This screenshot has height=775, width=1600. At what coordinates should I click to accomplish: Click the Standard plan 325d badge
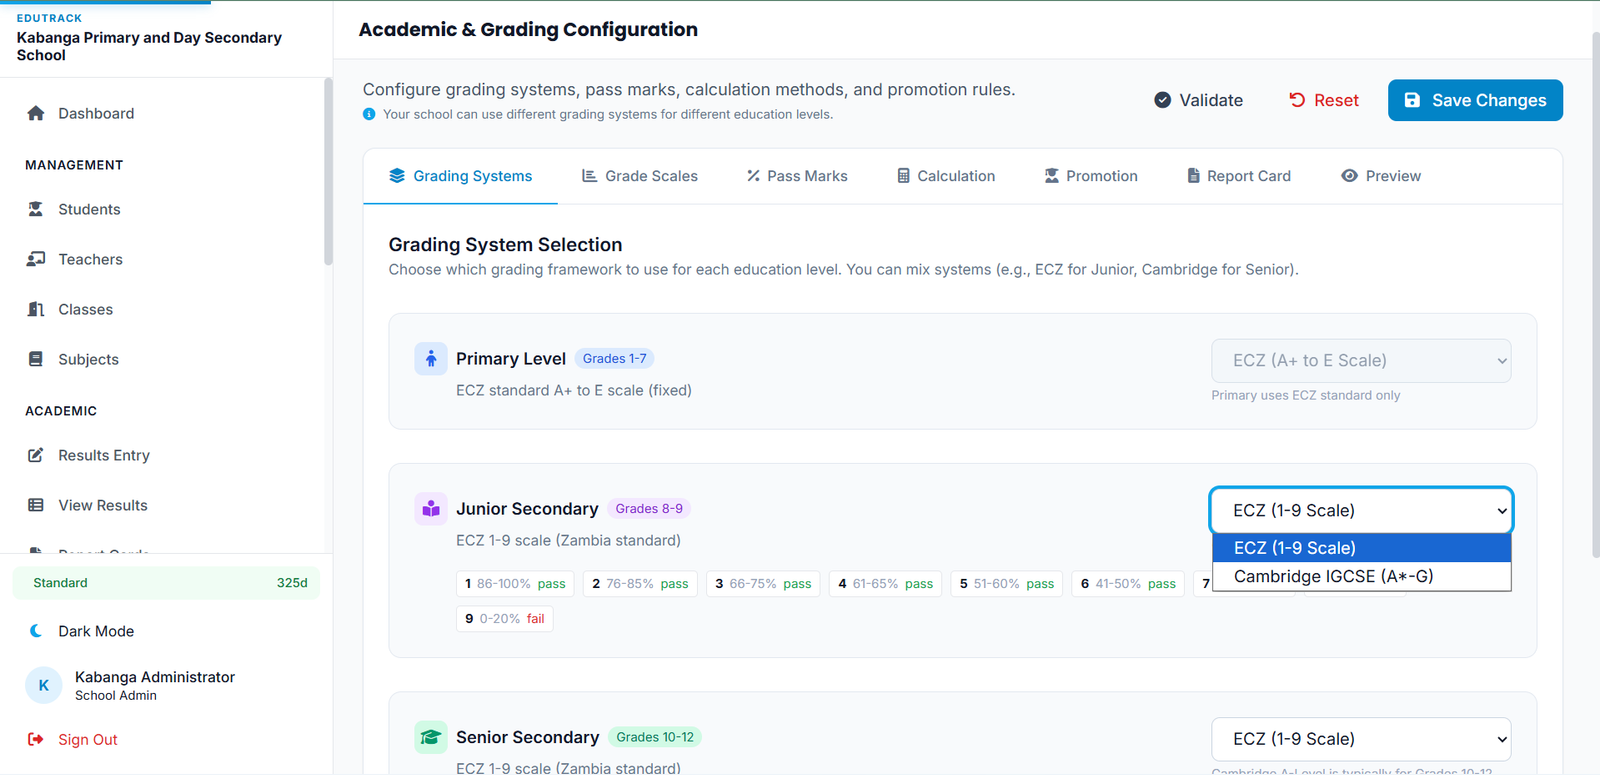pos(166,583)
